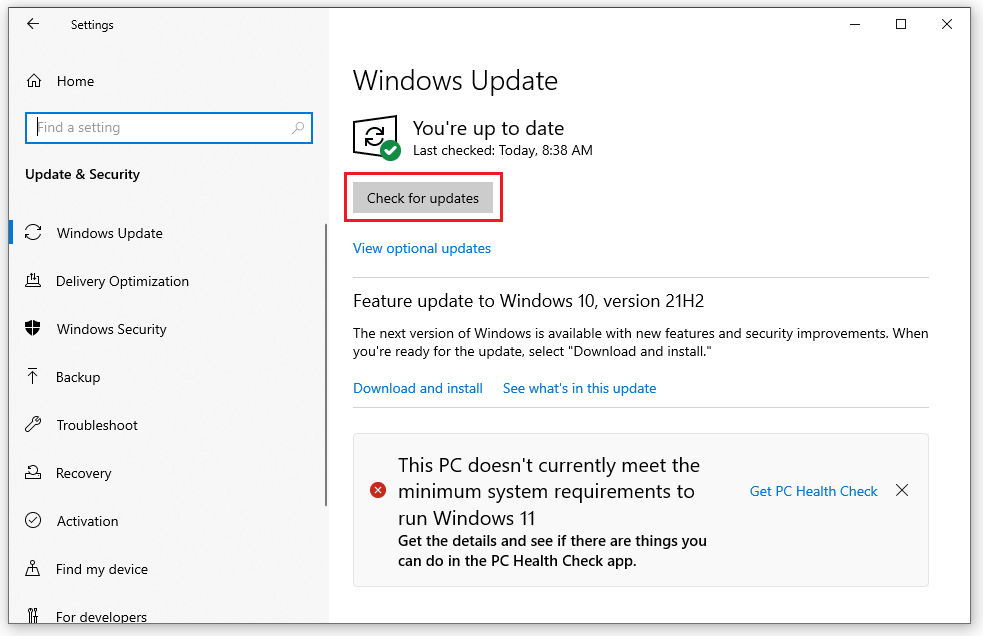Click the Troubleshoot wrench icon
The height and width of the screenshot is (636, 983).
(x=33, y=425)
